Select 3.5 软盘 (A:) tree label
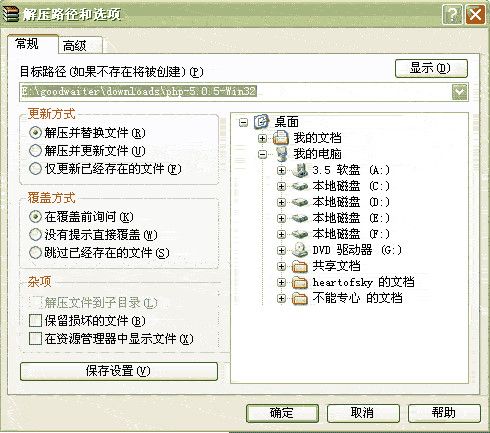Image resolution: width=490 pixels, height=433 pixels. tap(351, 170)
